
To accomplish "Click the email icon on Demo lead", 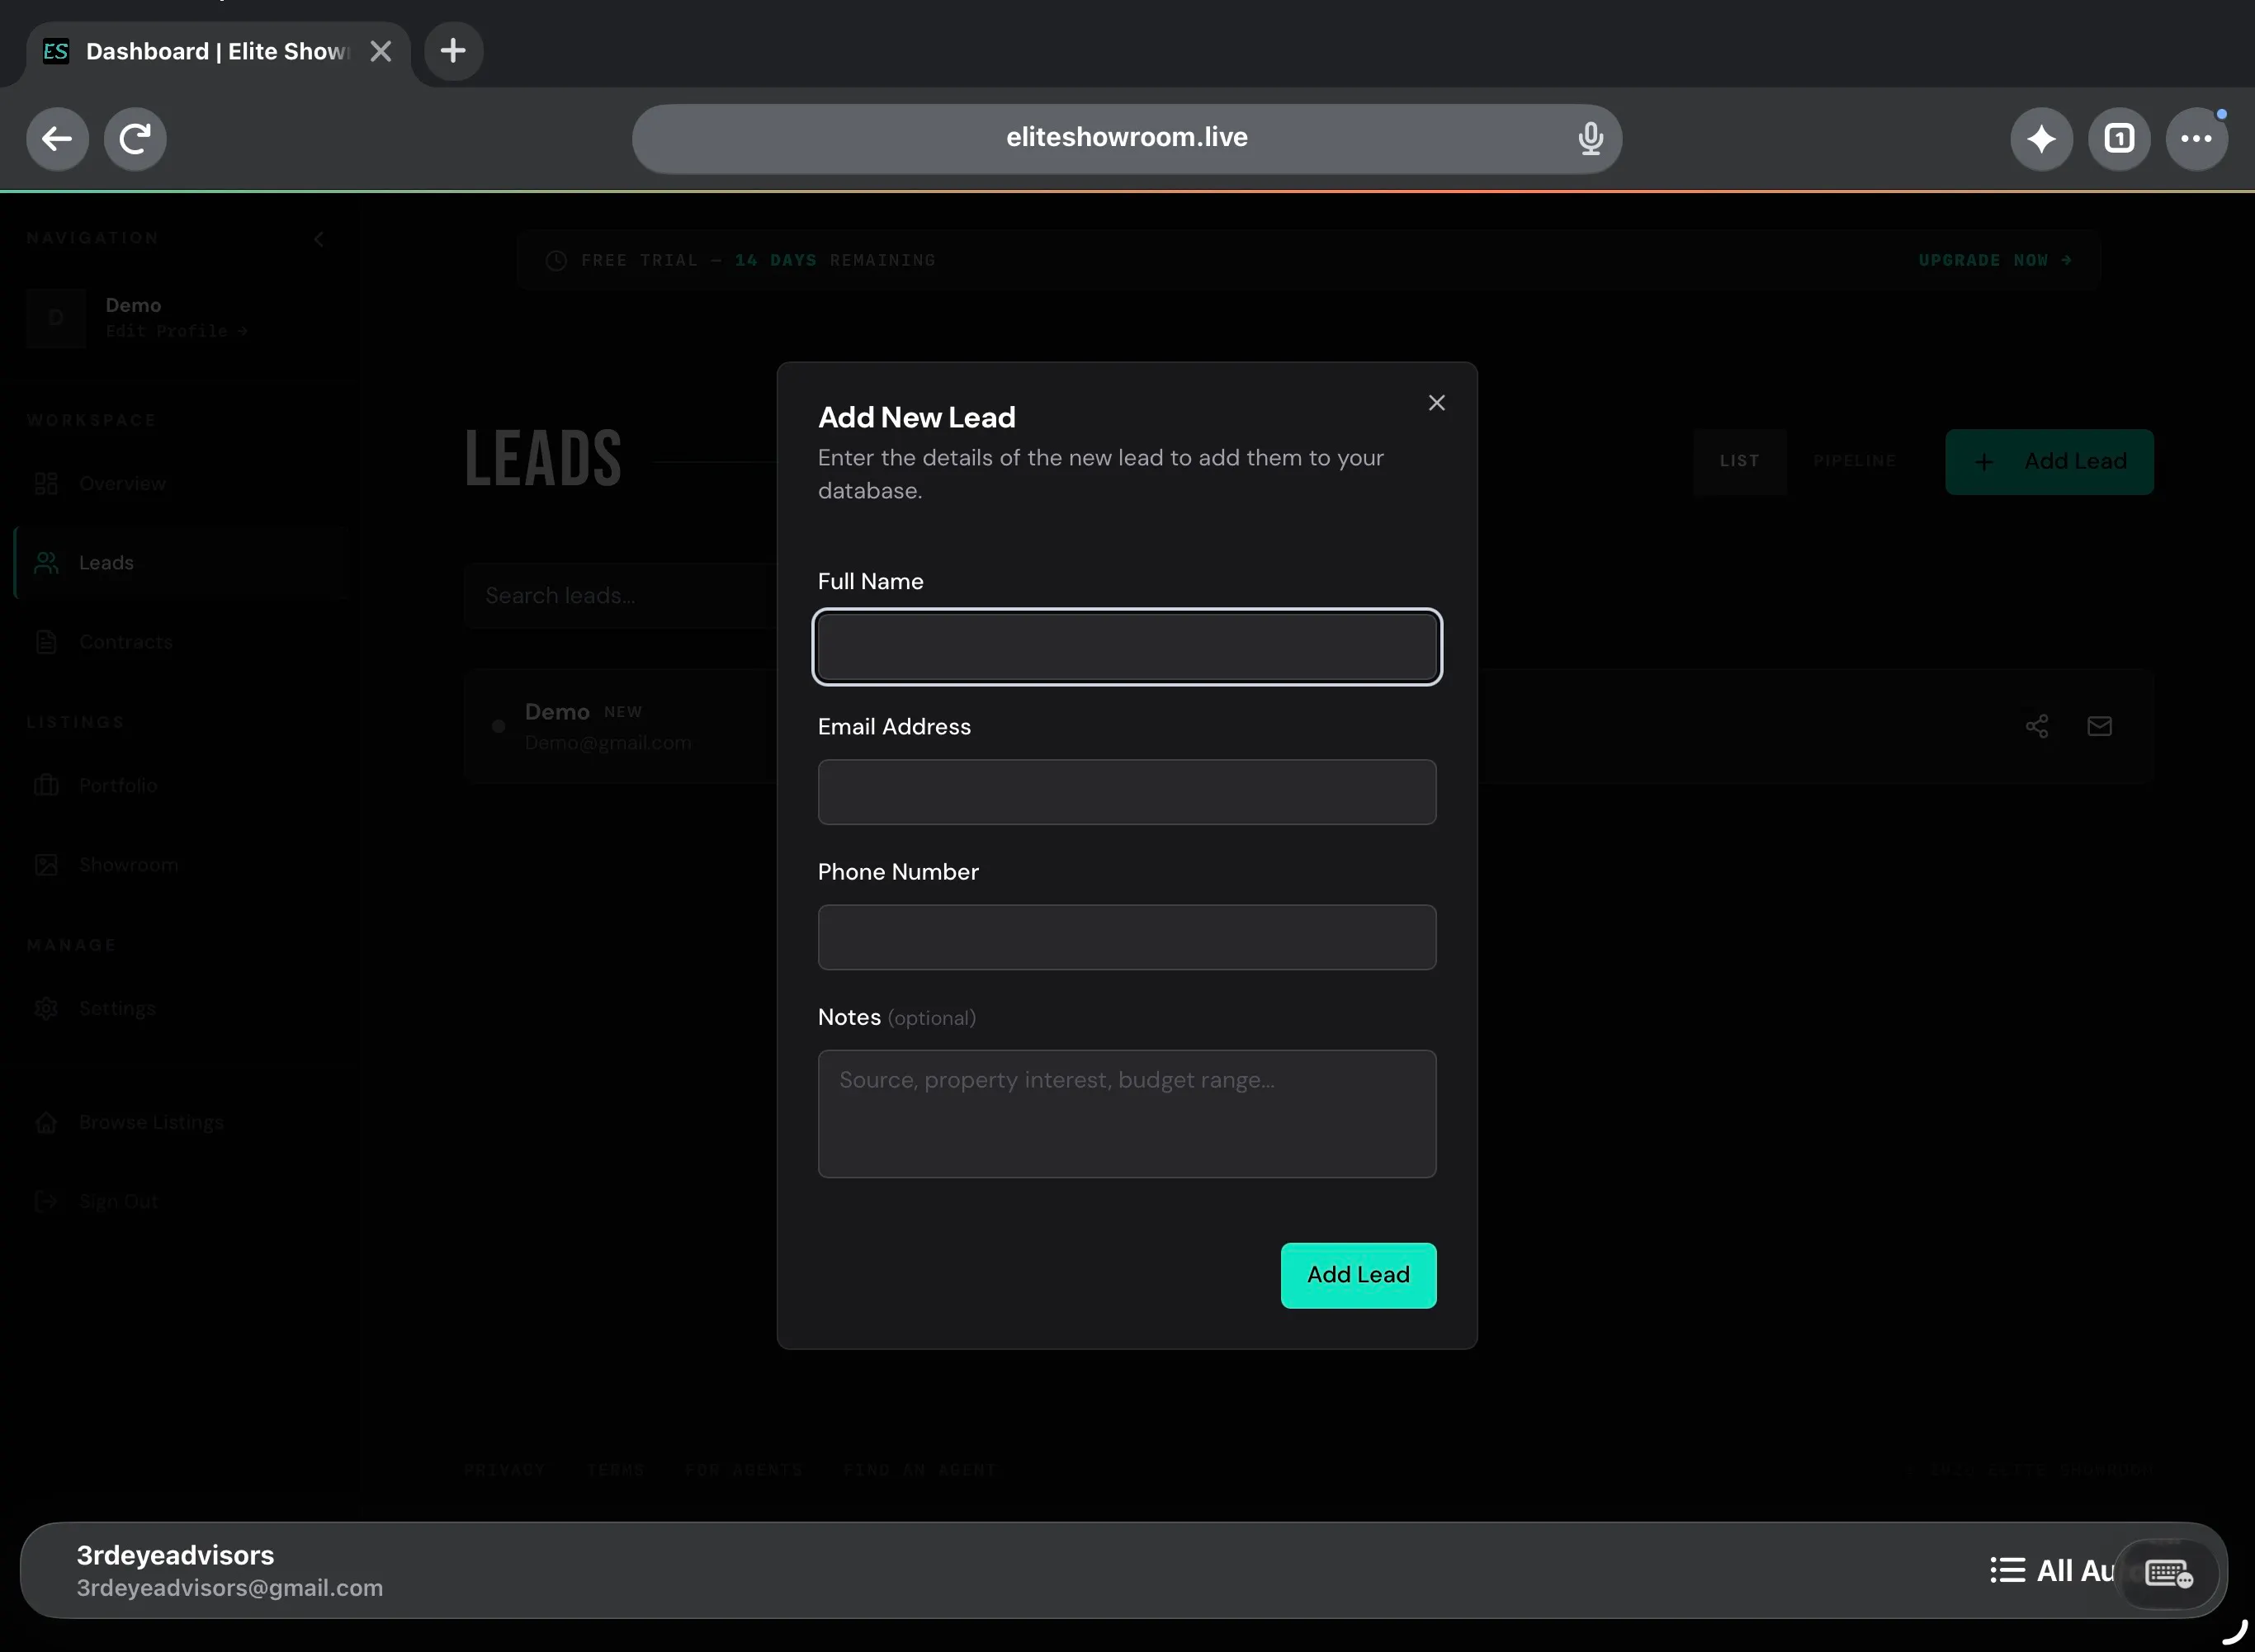I will (2100, 726).
